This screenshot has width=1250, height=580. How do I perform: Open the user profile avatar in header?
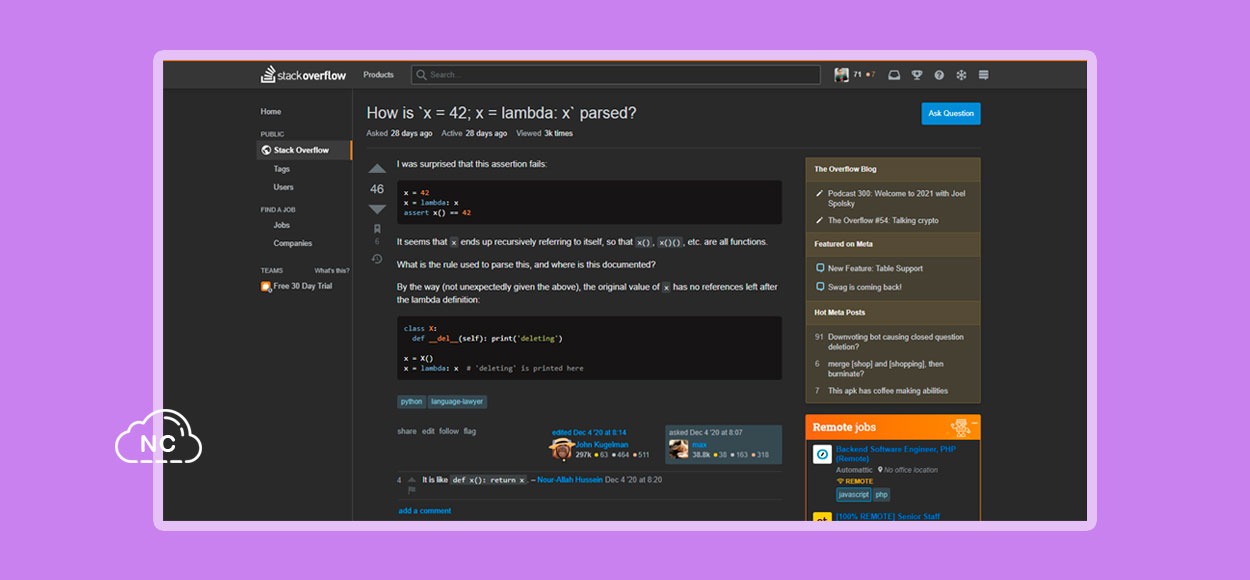[x=841, y=75]
